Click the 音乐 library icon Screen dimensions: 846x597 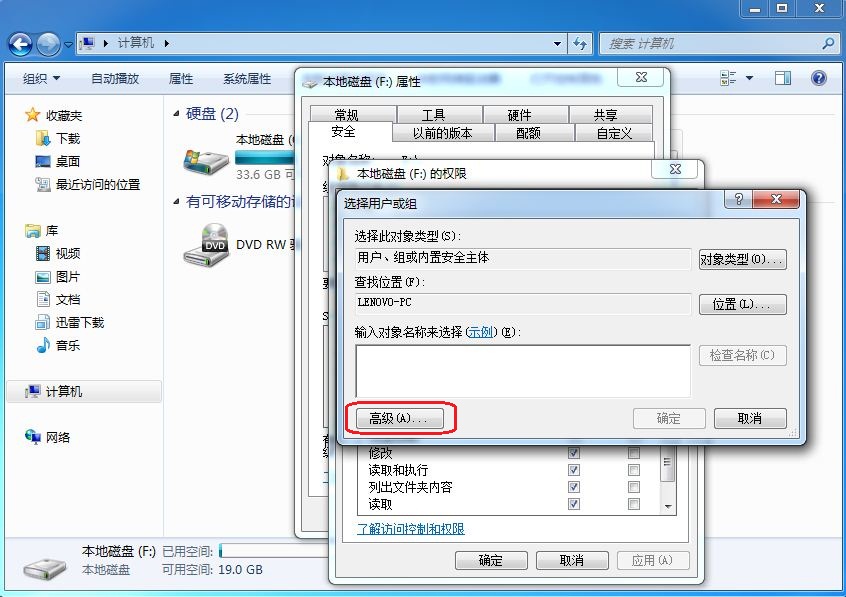[x=43, y=345]
